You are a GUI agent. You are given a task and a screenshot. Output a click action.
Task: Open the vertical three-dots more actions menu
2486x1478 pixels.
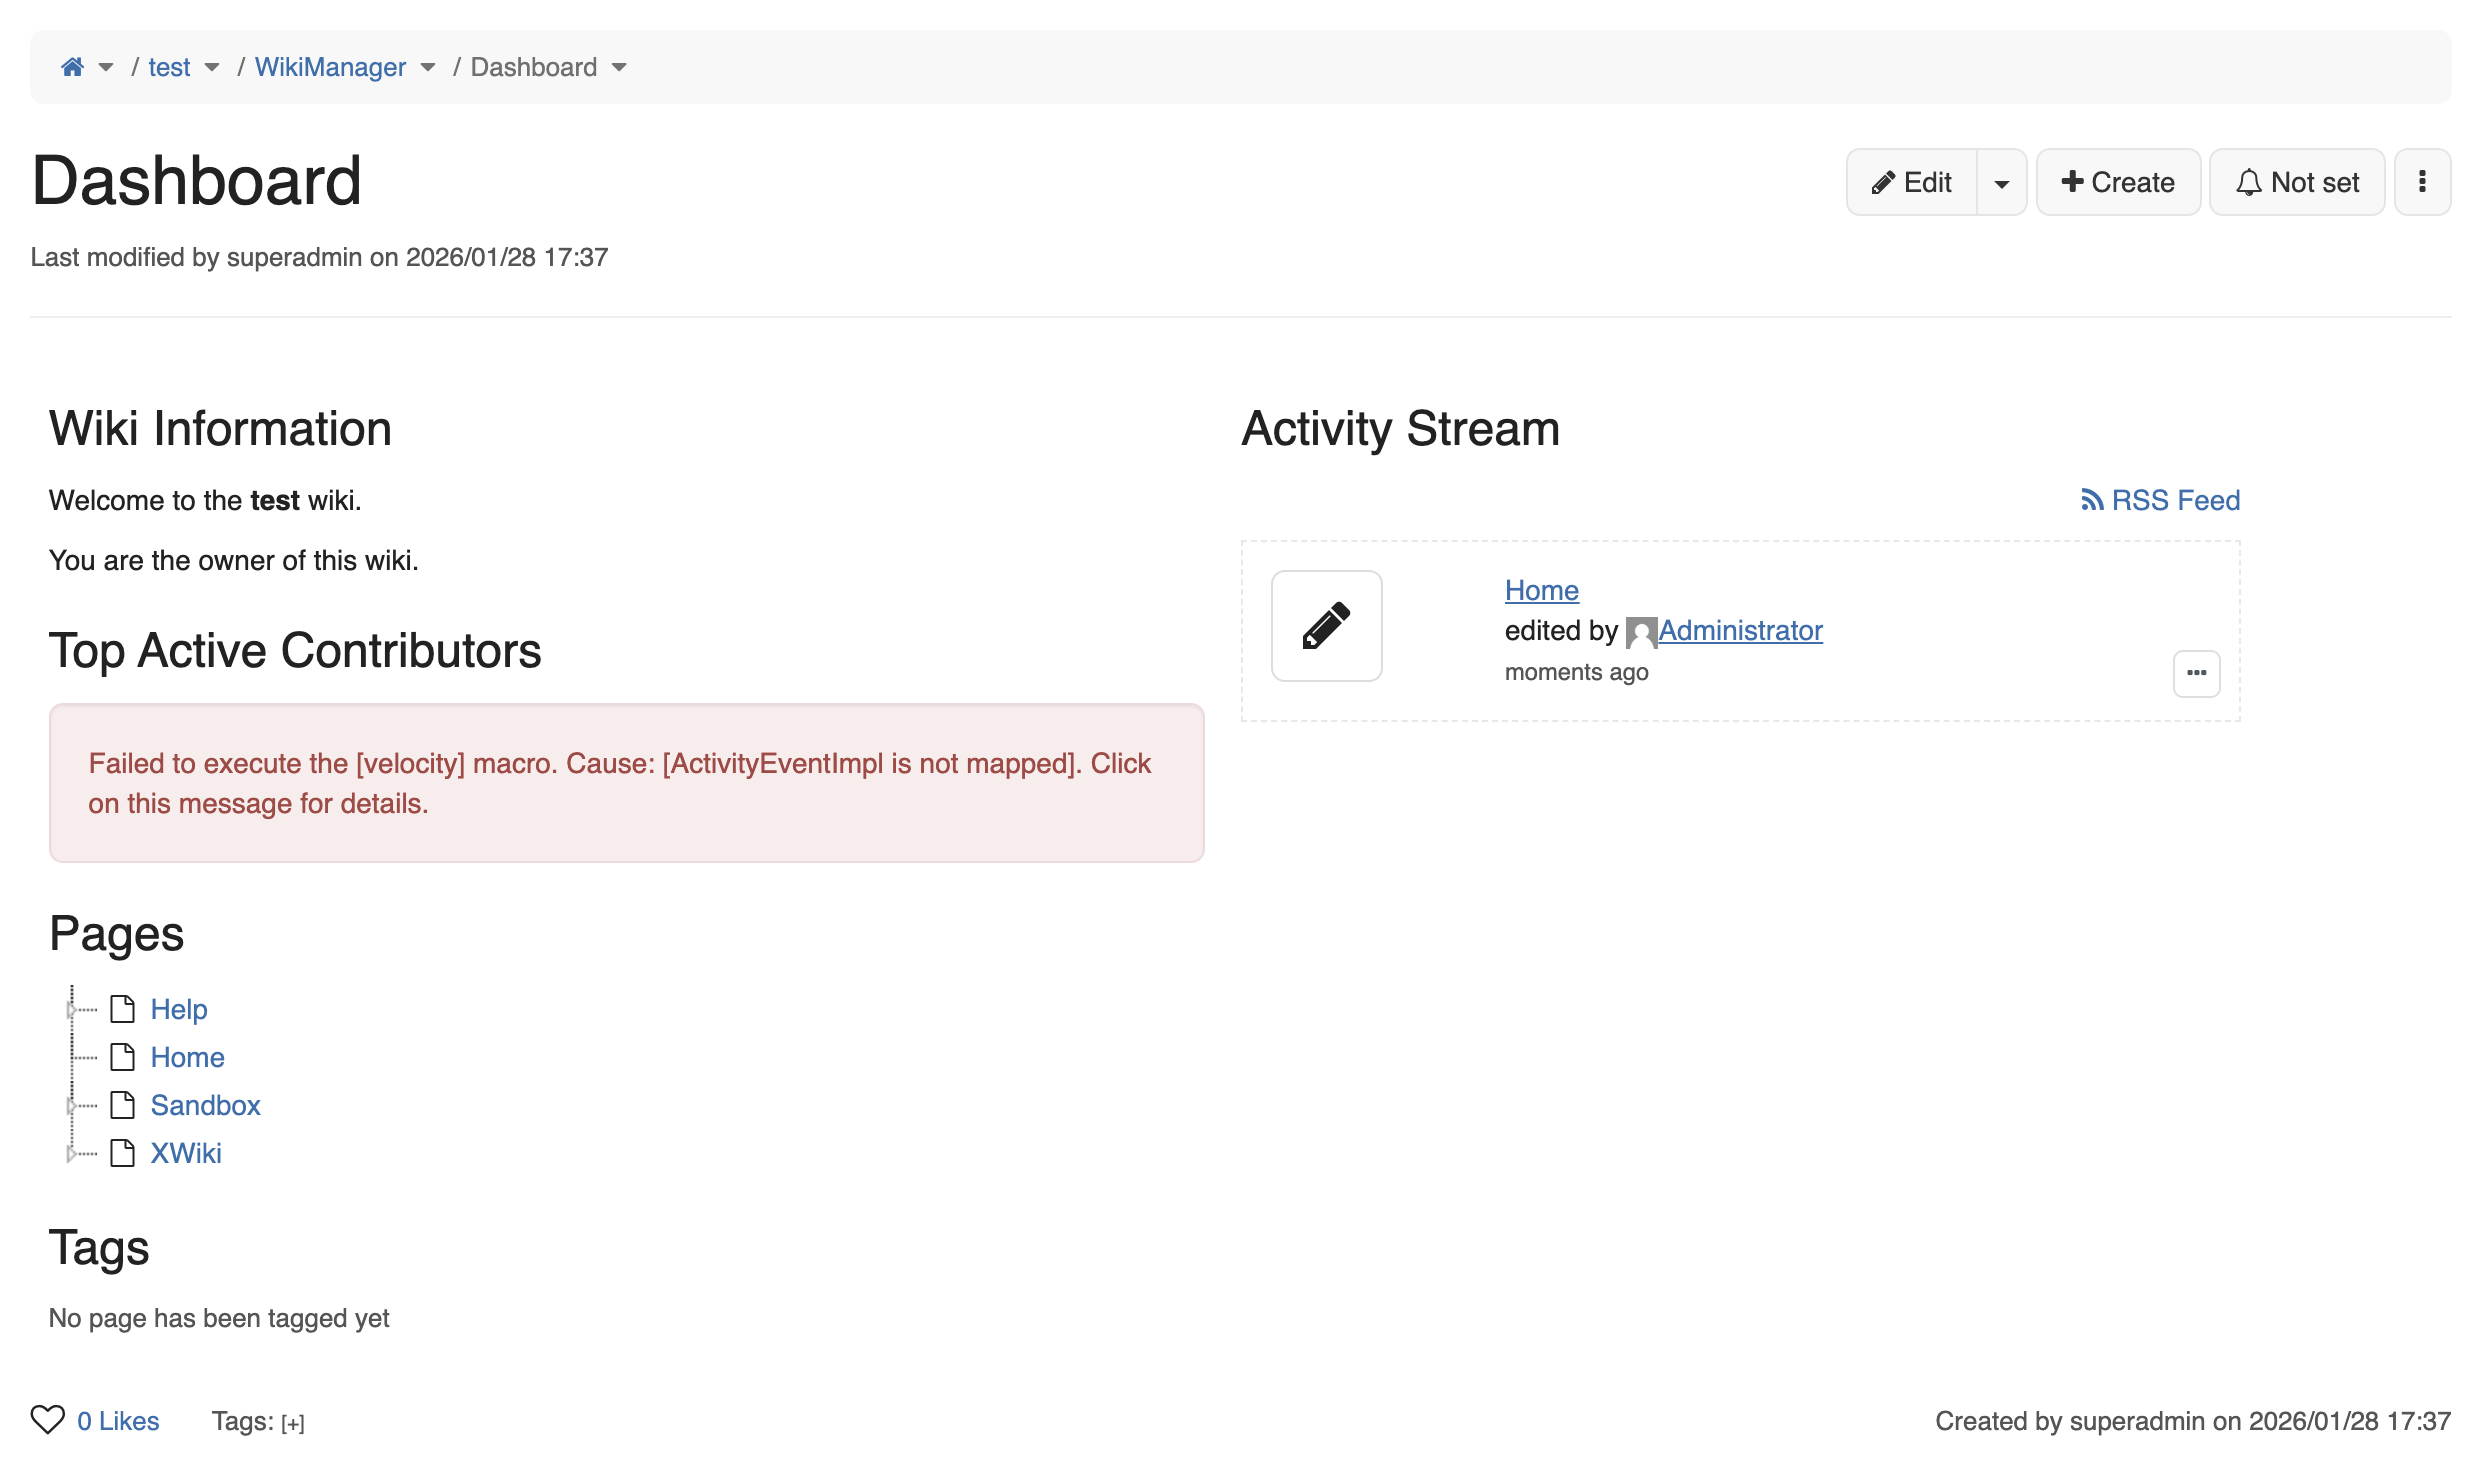(2421, 182)
